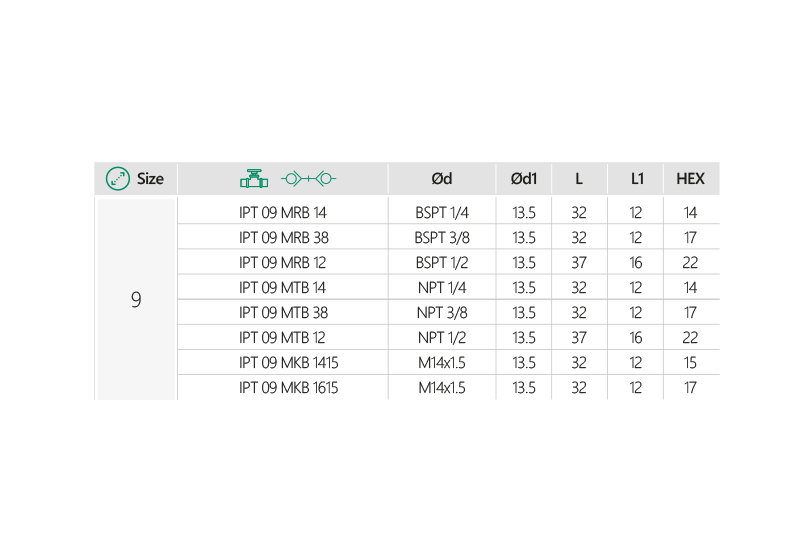Open part IPT 09 MTB 38
800x534 pixels.
coord(283,313)
